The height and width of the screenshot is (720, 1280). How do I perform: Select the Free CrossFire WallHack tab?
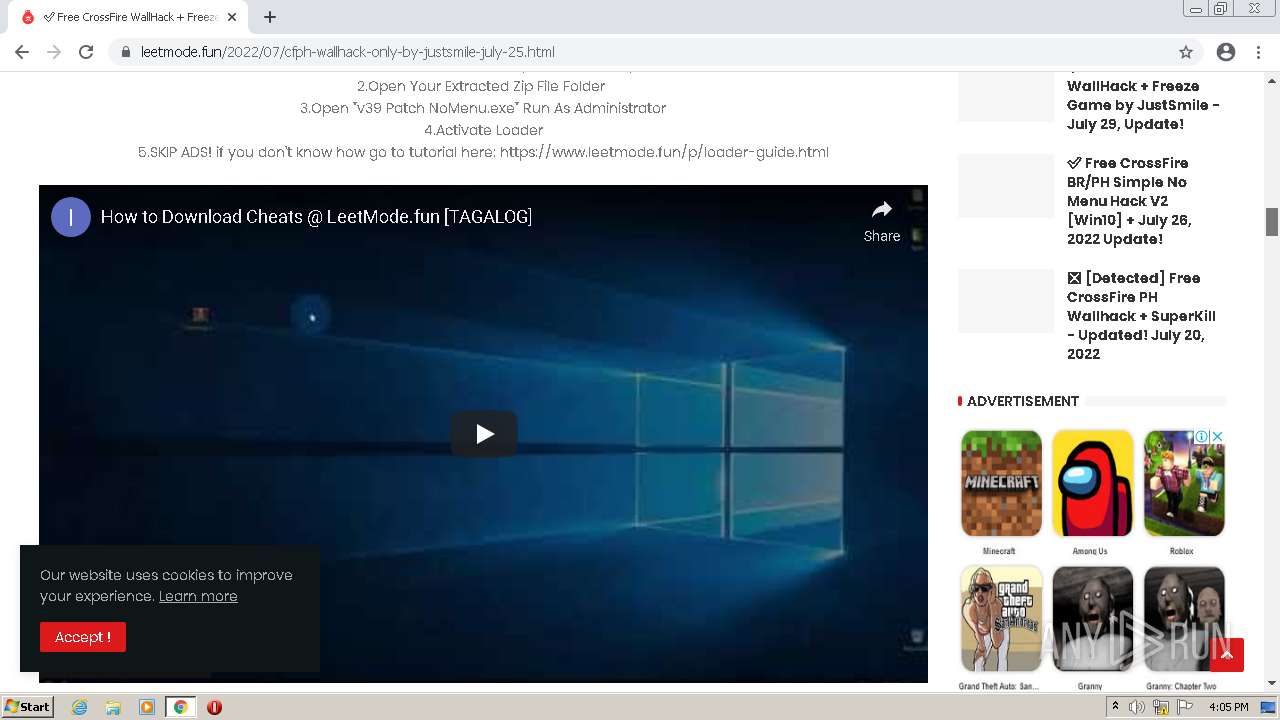[130, 17]
